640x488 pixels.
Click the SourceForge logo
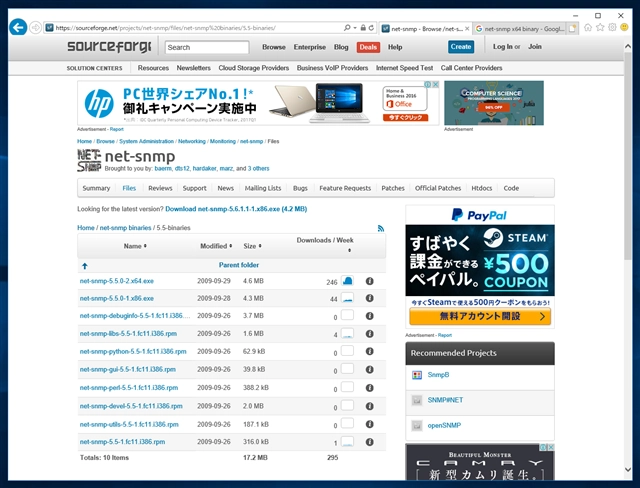tap(109, 47)
